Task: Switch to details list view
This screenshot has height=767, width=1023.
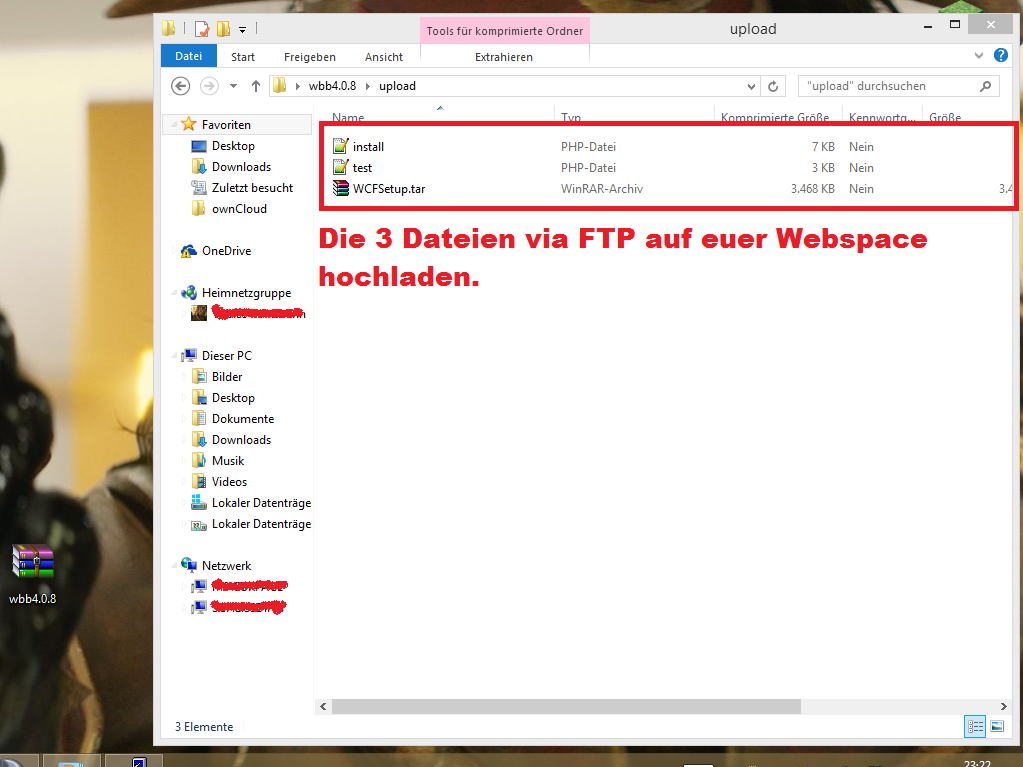Action: coord(974,726)
